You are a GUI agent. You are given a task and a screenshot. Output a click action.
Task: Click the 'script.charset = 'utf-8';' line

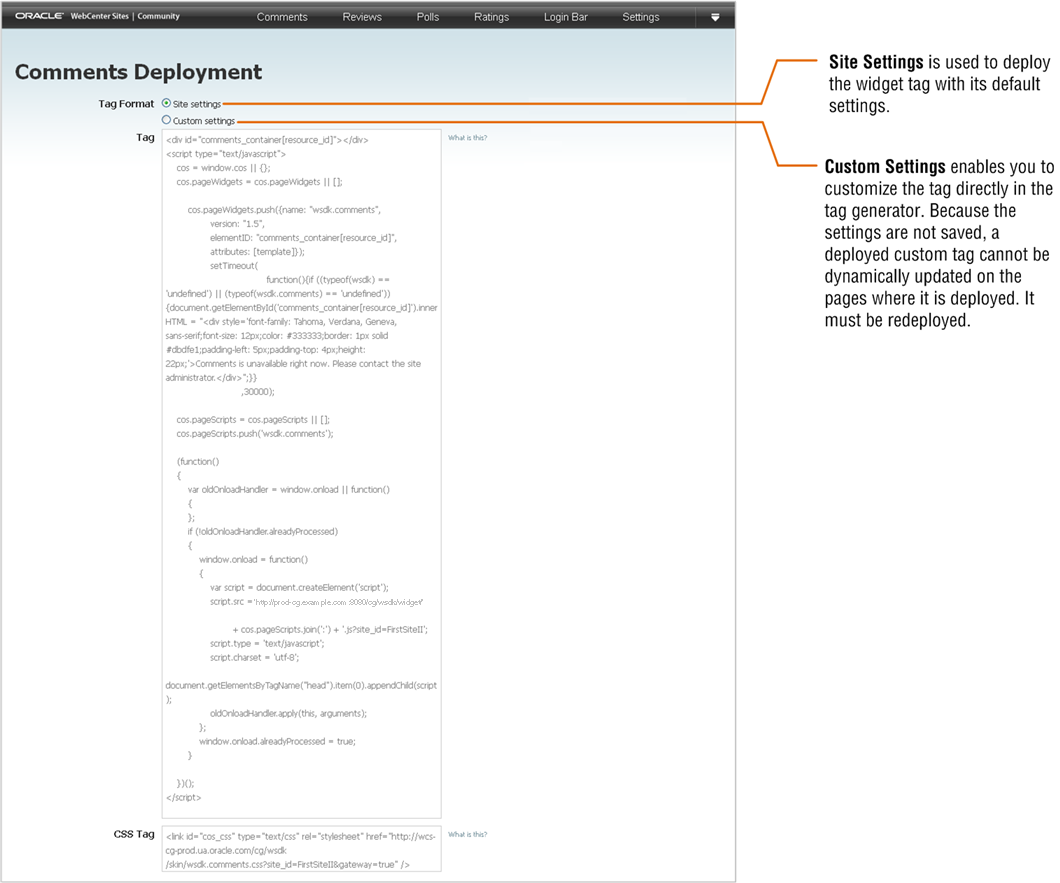click(x=254, y=657)
